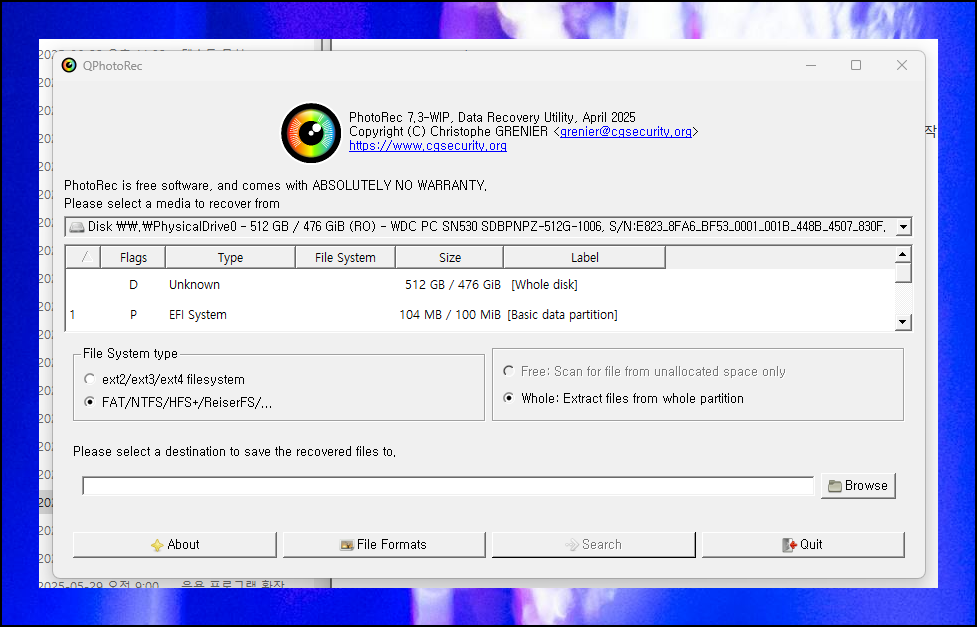Click the "P" flag of partition 1
977x627 pixels.
133,315
